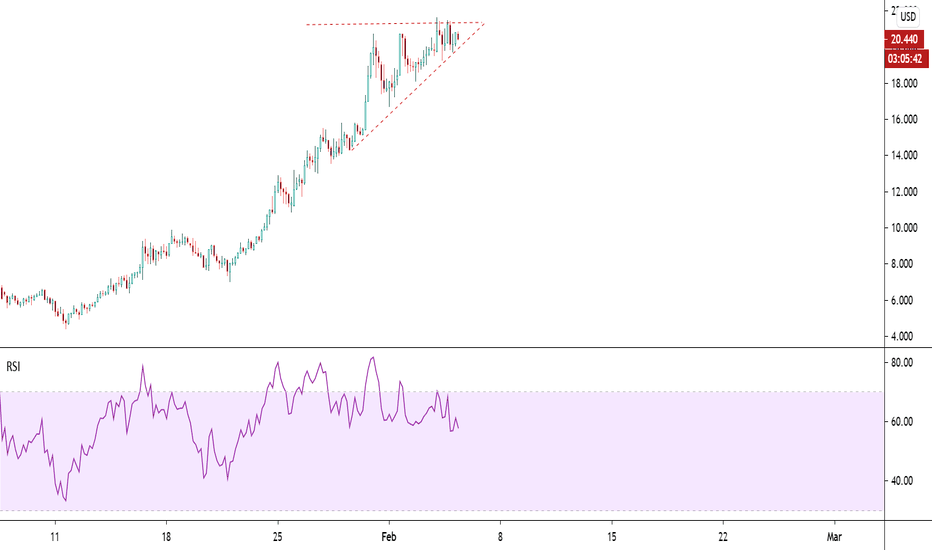Click the 12.000 price axis label

click(903, 192)
